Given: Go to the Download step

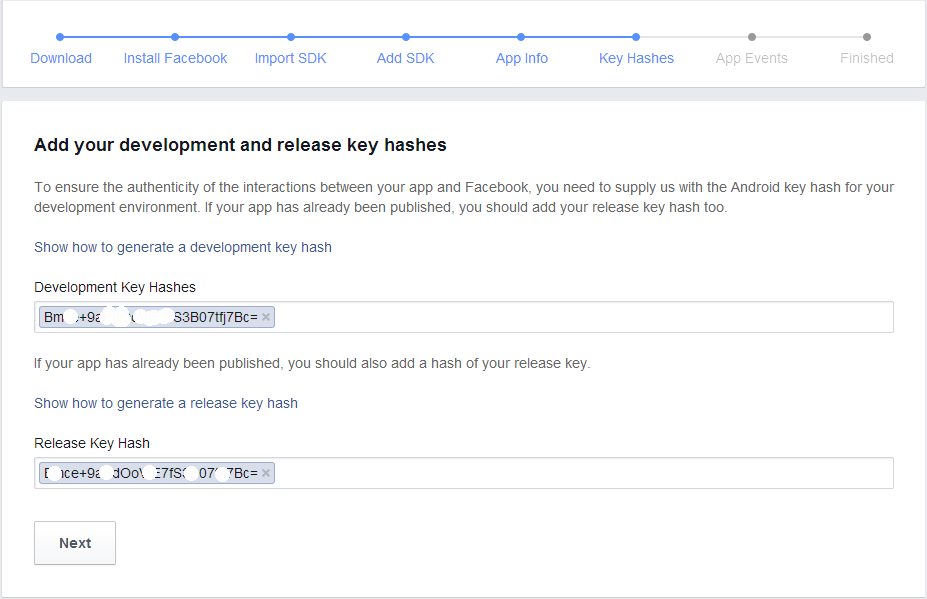Looking at the screenshot, I should 61,58.
